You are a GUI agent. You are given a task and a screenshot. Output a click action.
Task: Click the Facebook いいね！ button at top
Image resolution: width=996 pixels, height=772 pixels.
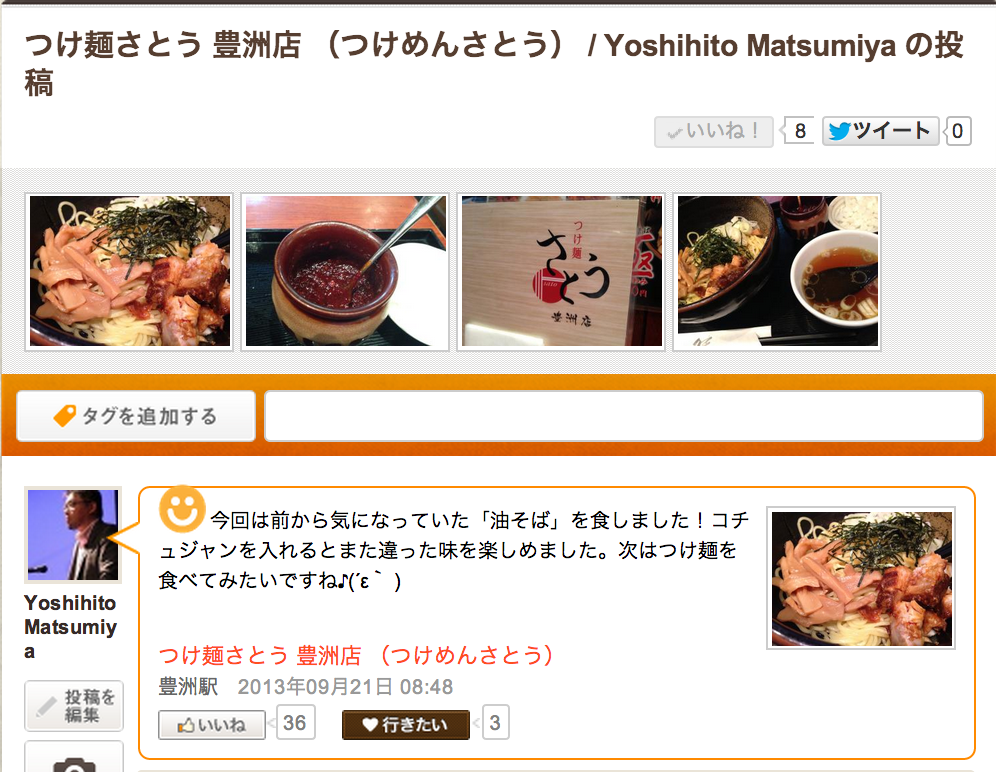713,132
